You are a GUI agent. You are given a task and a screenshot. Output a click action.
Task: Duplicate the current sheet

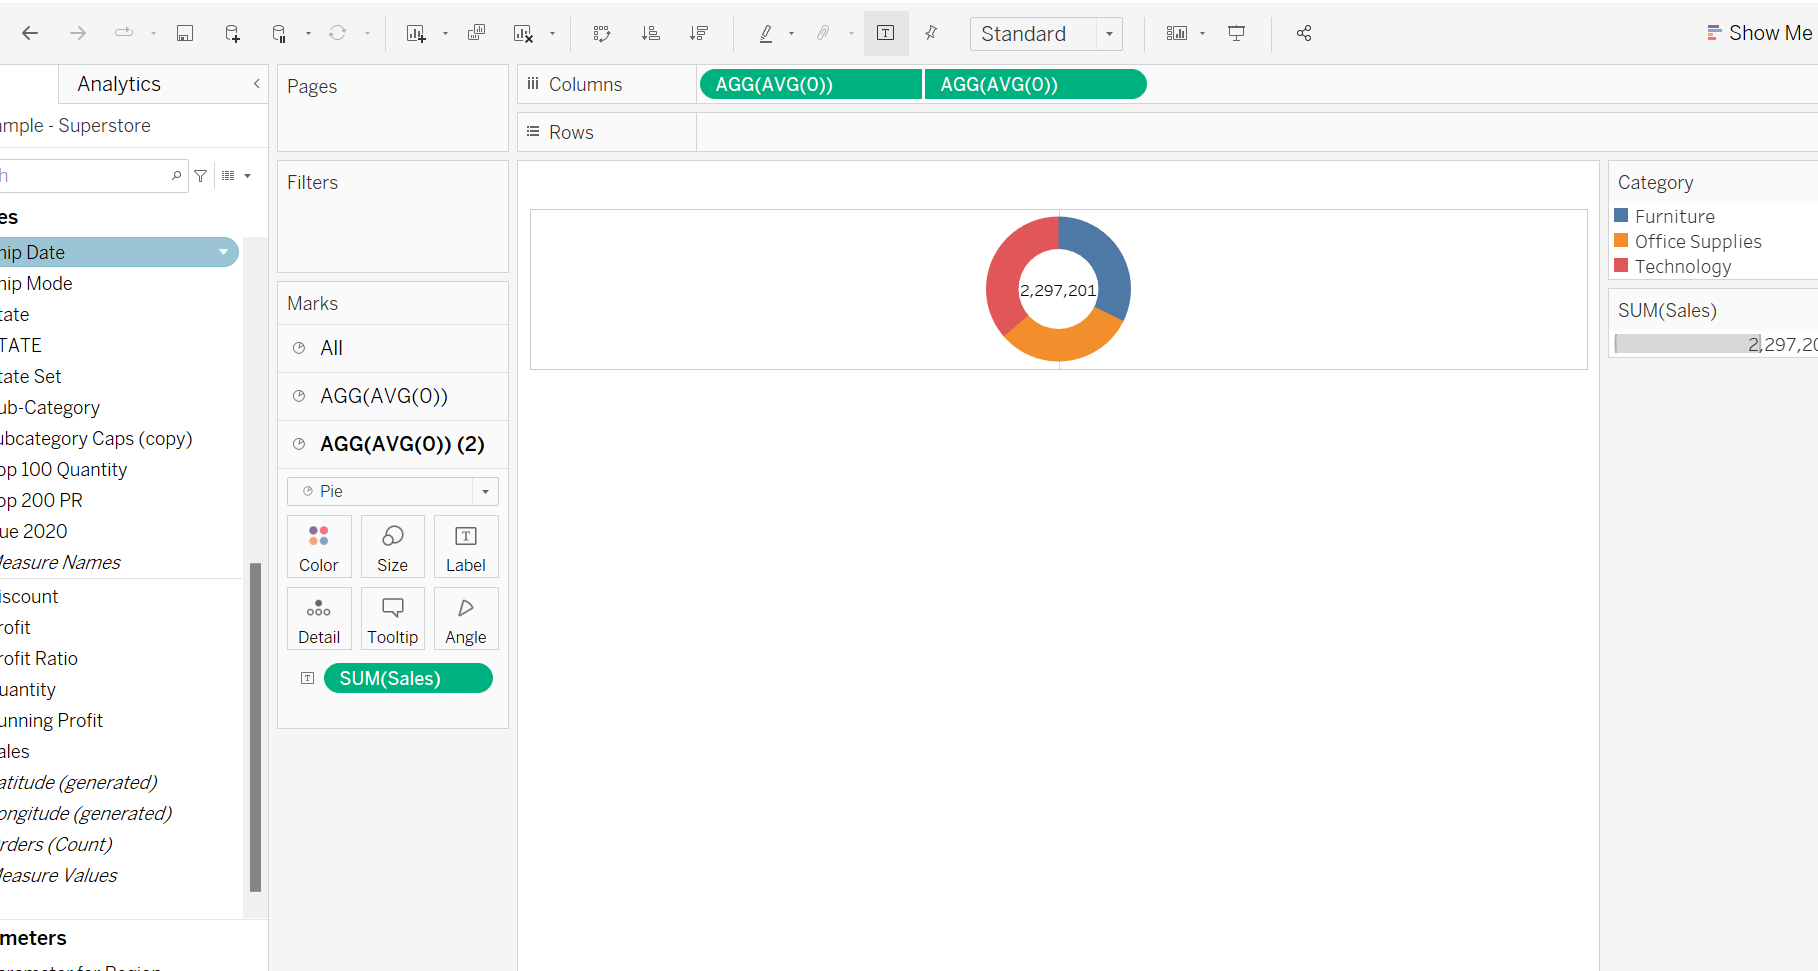click(x=477, y=33)
